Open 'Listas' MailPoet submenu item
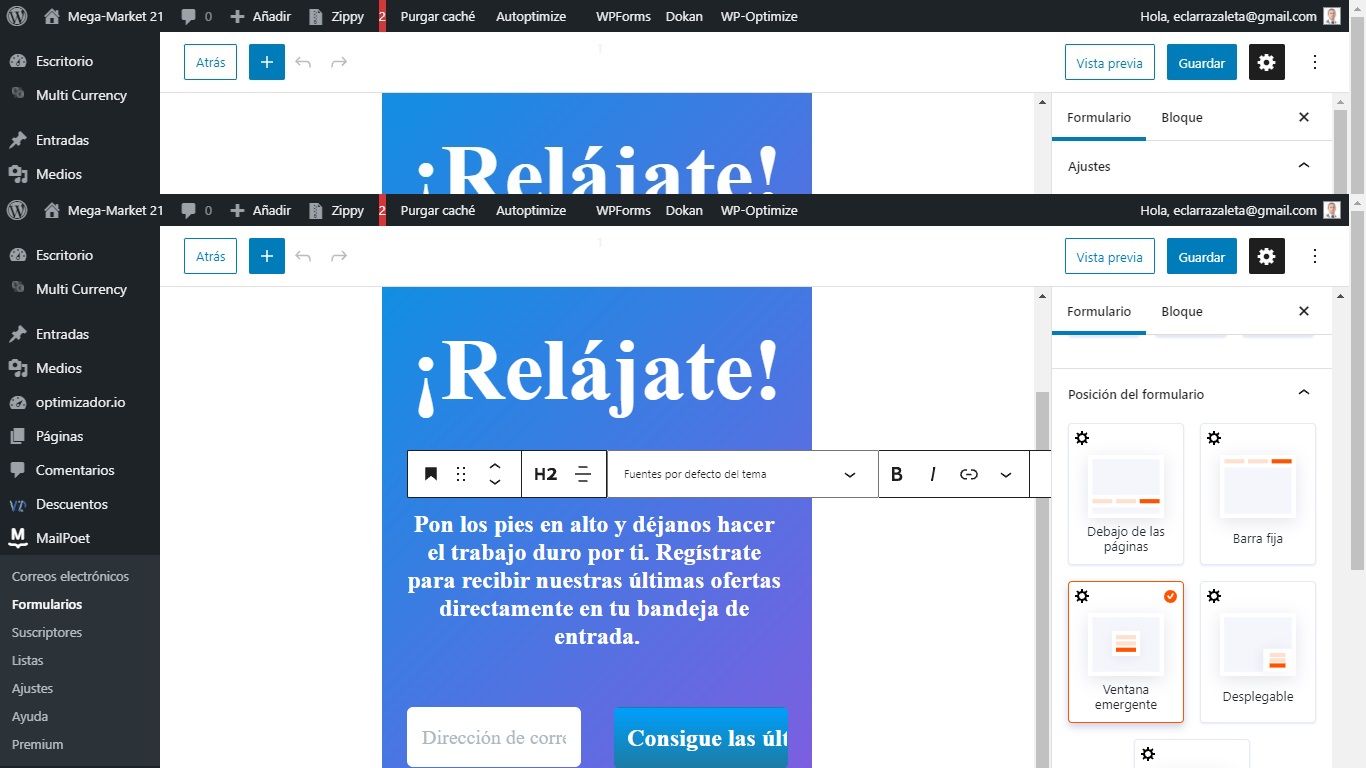This screenshot has width=1366, height=768. click(28, 660)
